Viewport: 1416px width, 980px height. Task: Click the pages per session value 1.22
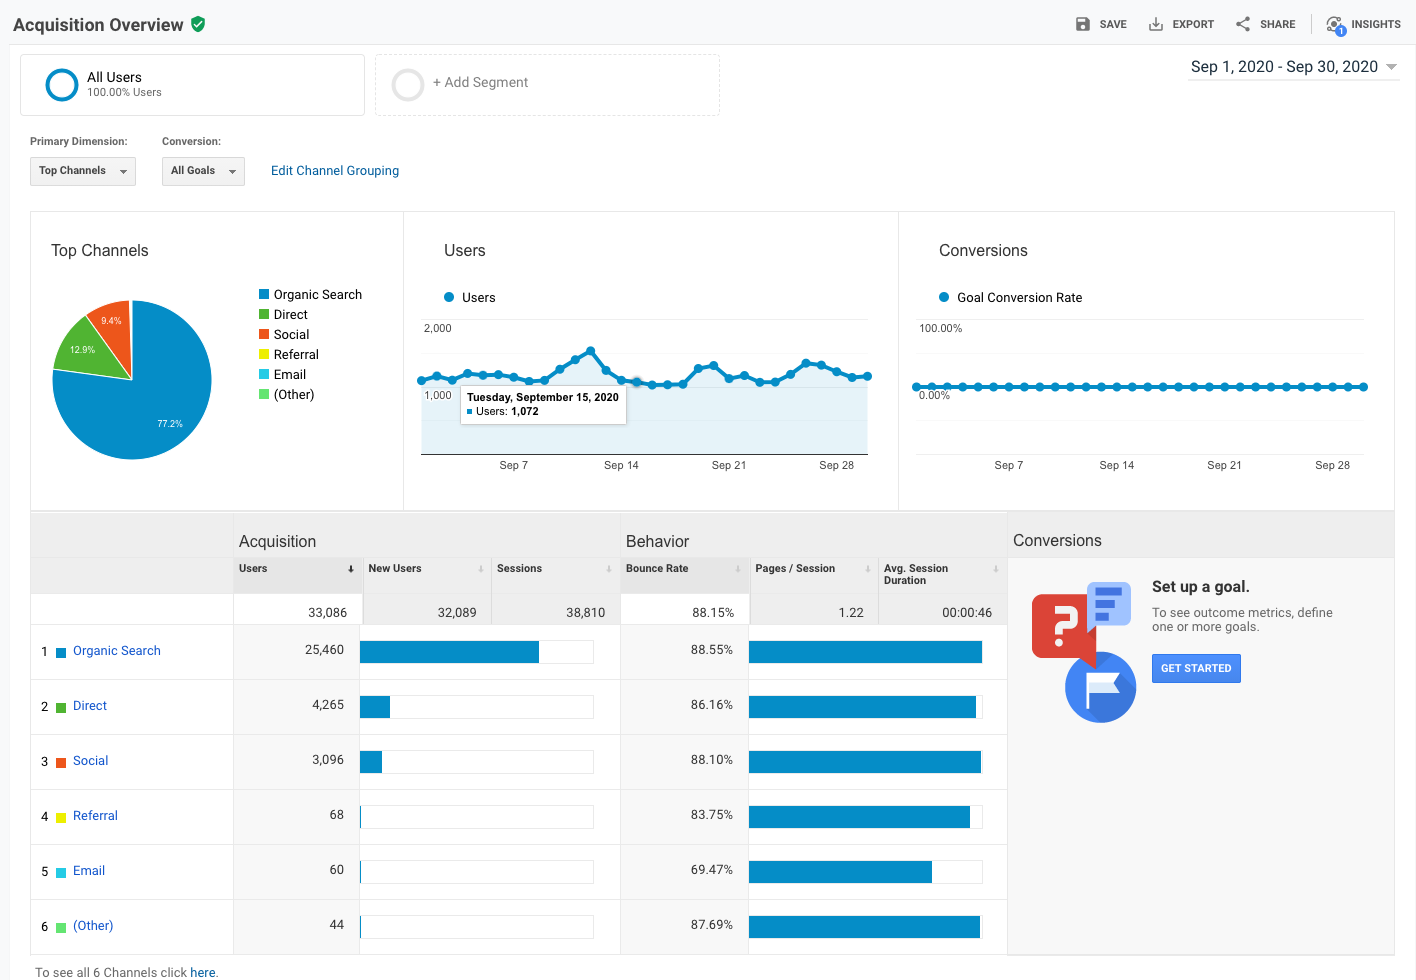click(851, 612)
